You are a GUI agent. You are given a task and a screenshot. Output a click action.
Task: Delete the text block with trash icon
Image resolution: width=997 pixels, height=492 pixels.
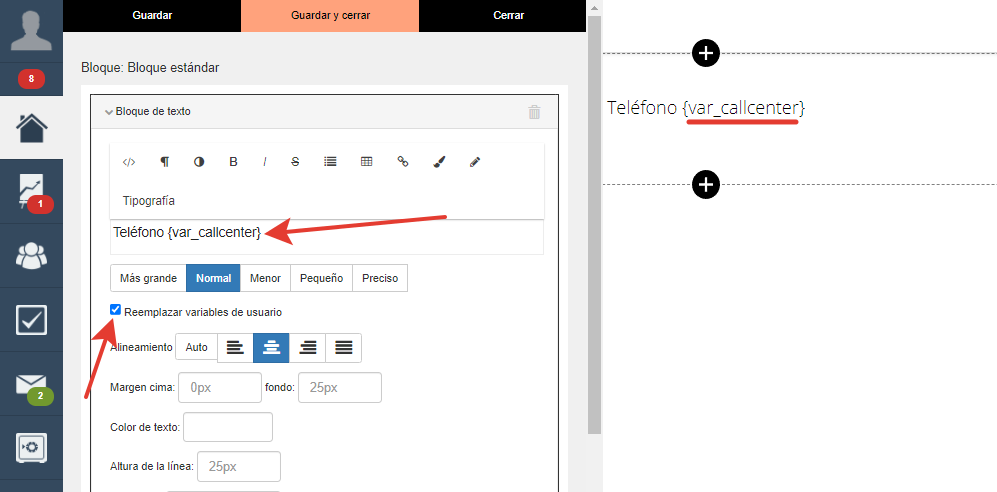(535, 113)
